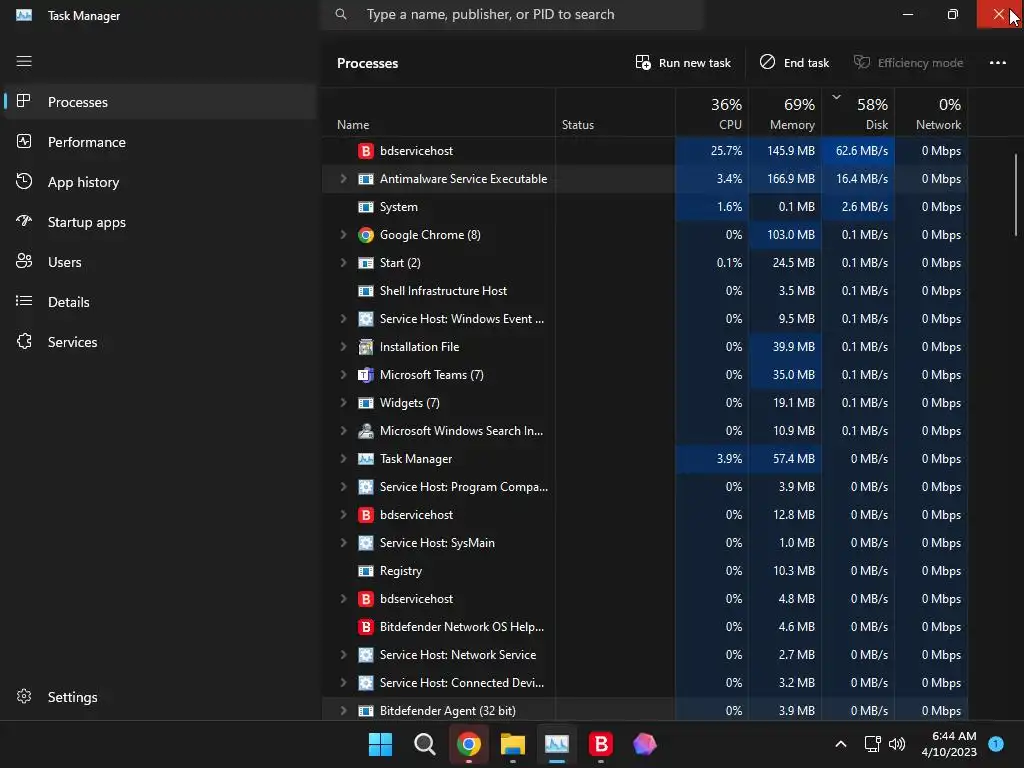Expand Service Host: Windows Event row
1024x768 pixels.
(x=344, y=319)
